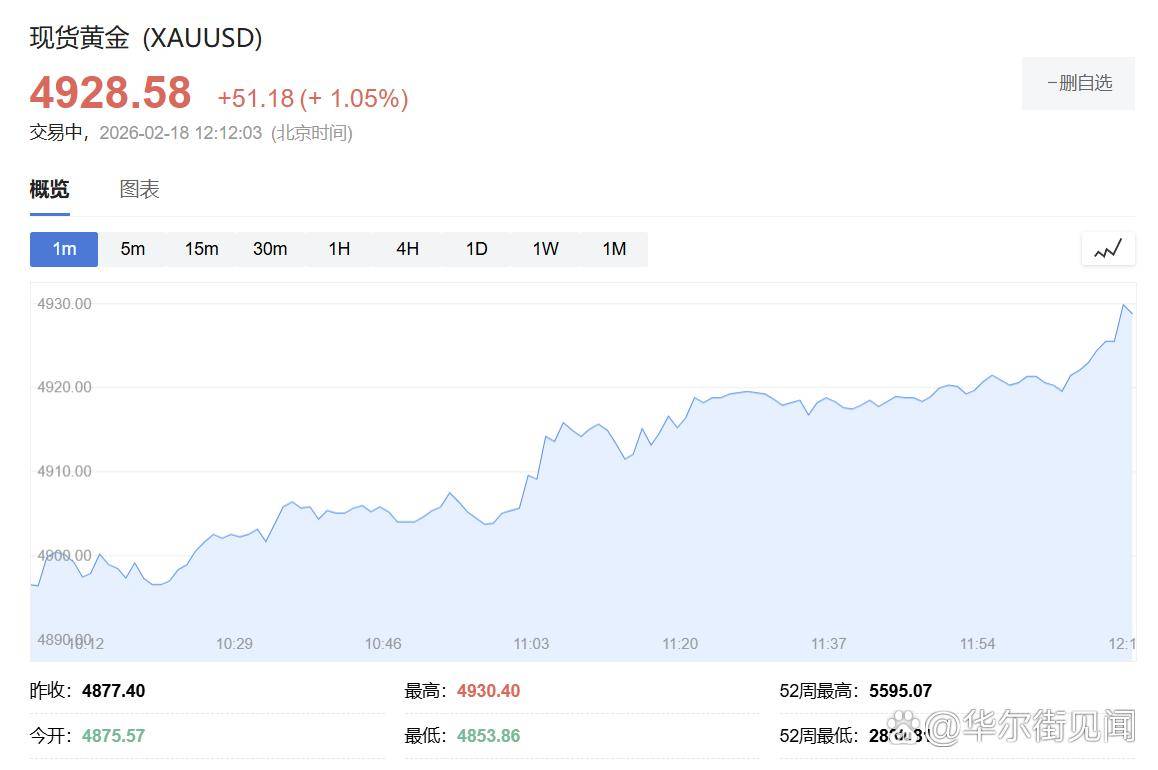Click the 11:03 time axis label
This screenshot has width=1158, height=770.
(x=531, y=643)
